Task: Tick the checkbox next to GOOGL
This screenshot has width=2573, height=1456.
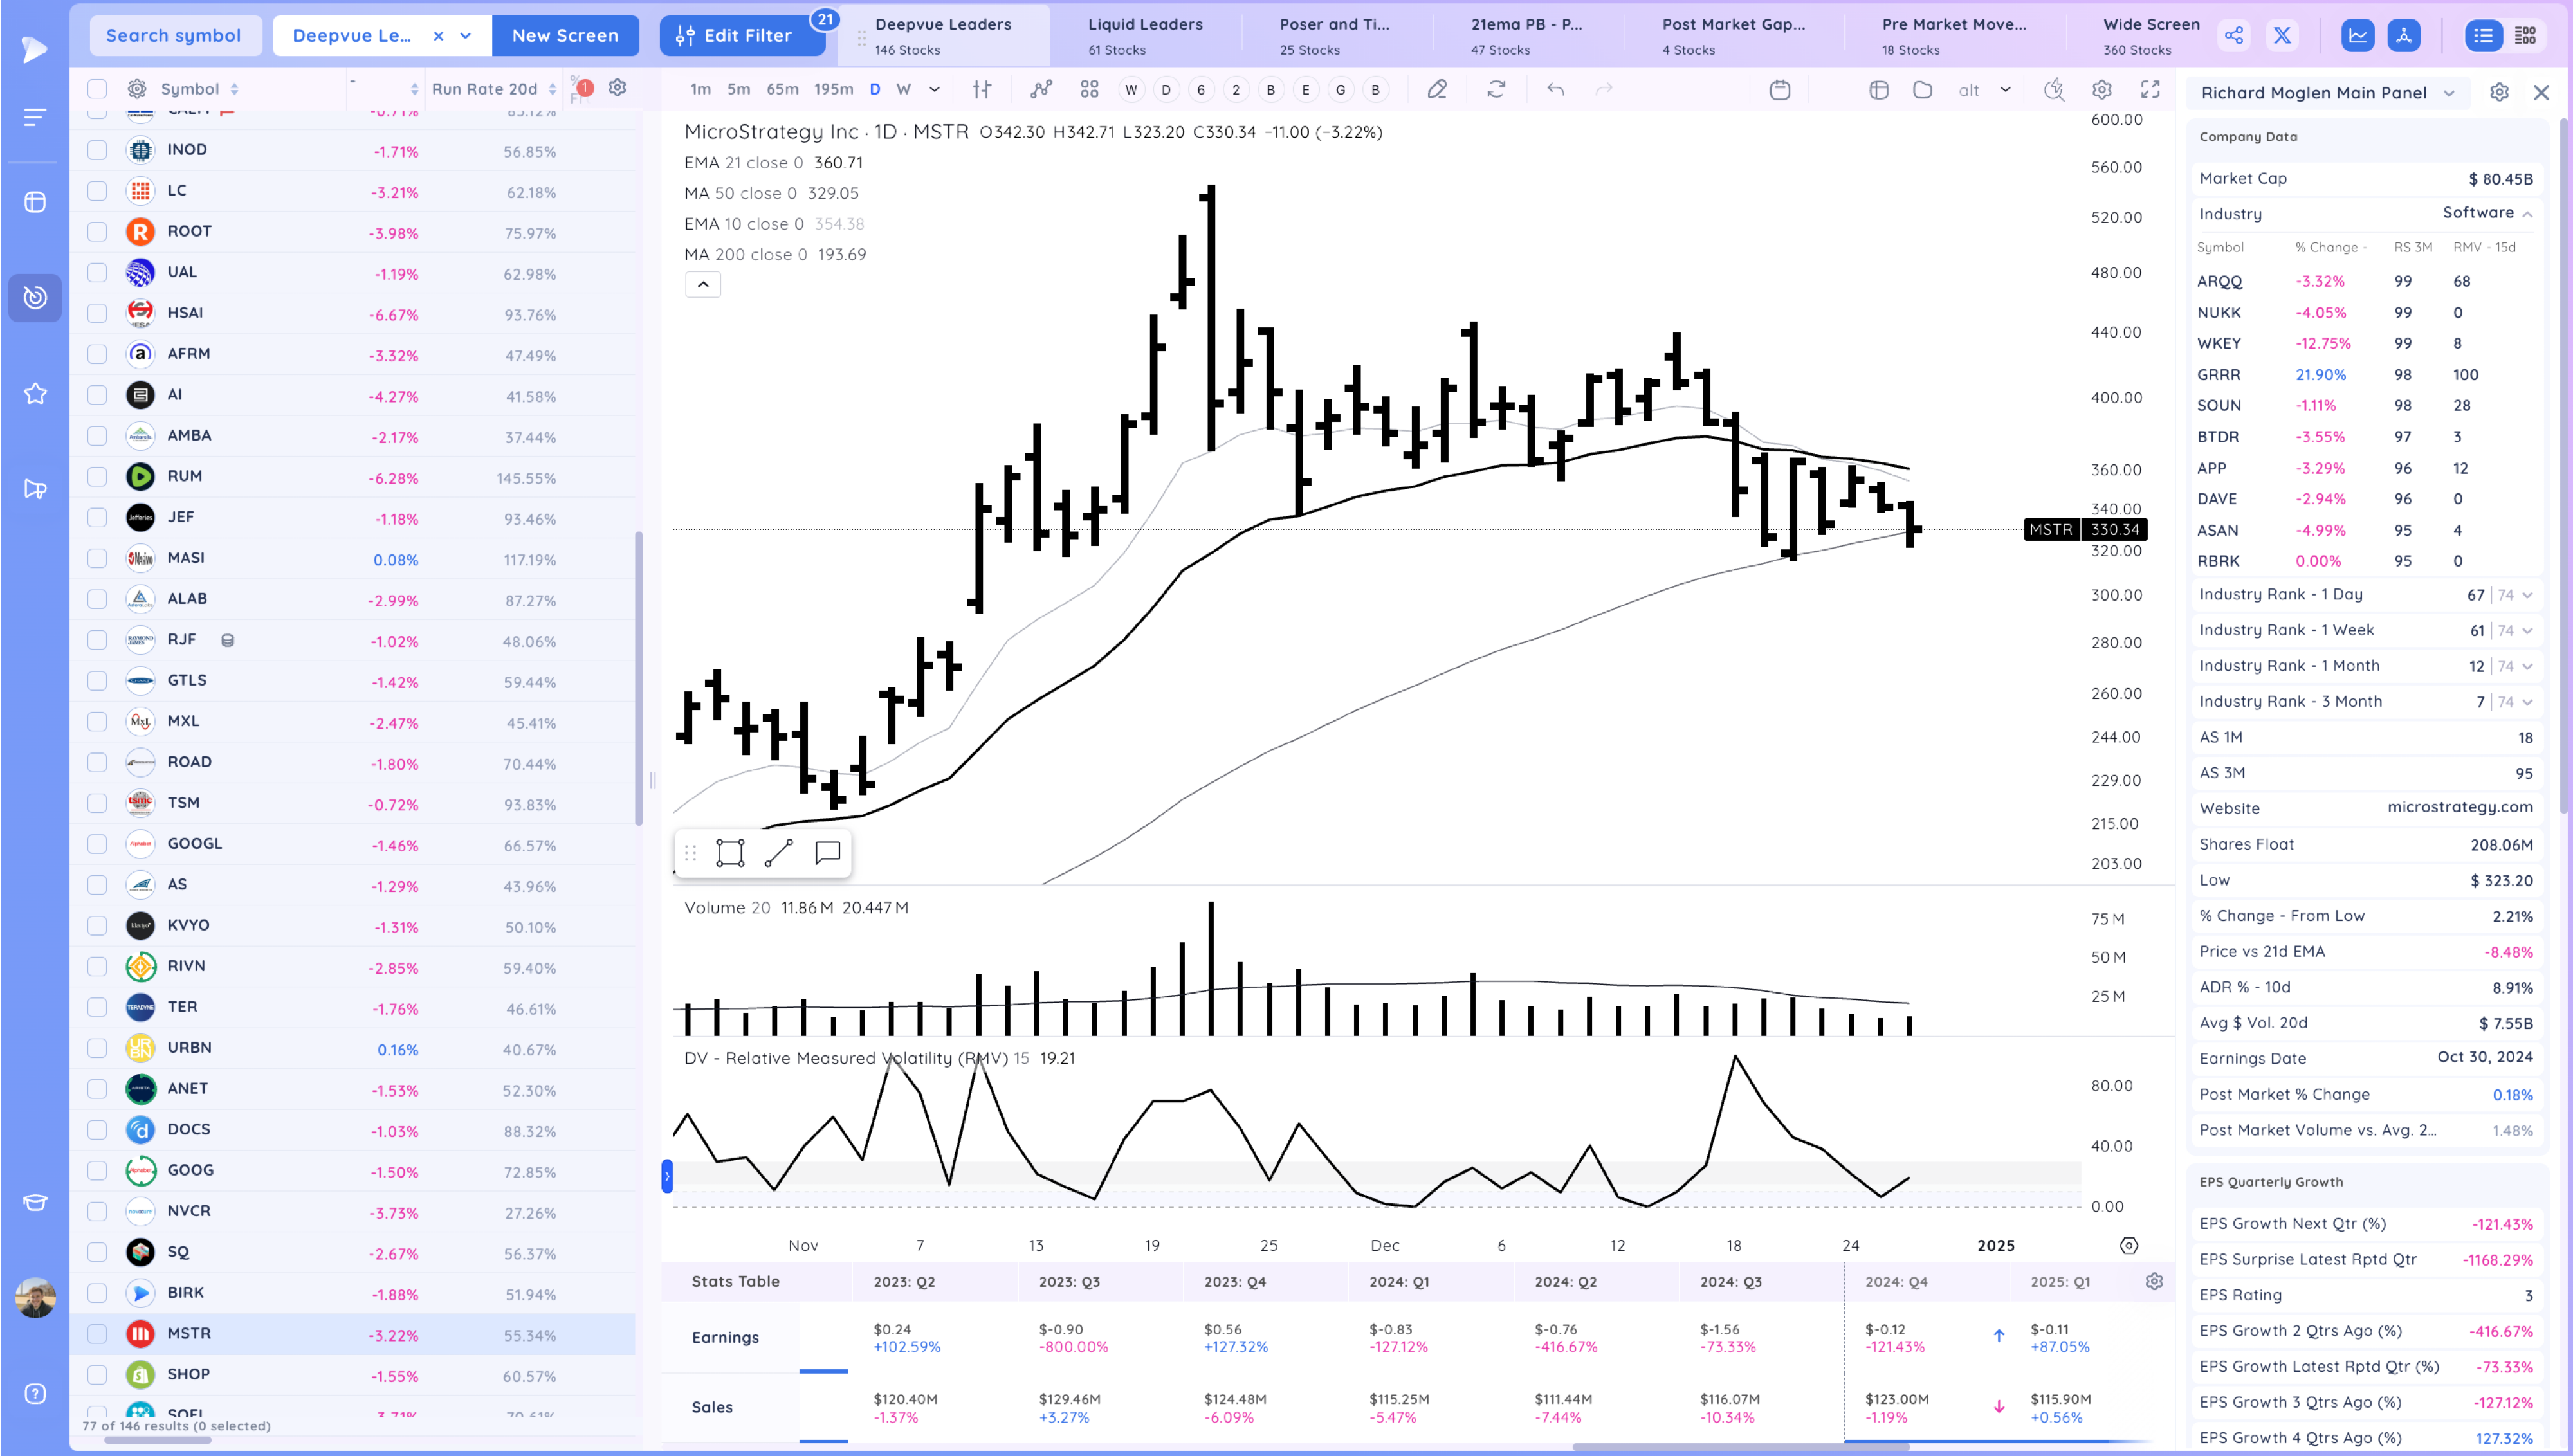Action: click(x=97, y=844)
